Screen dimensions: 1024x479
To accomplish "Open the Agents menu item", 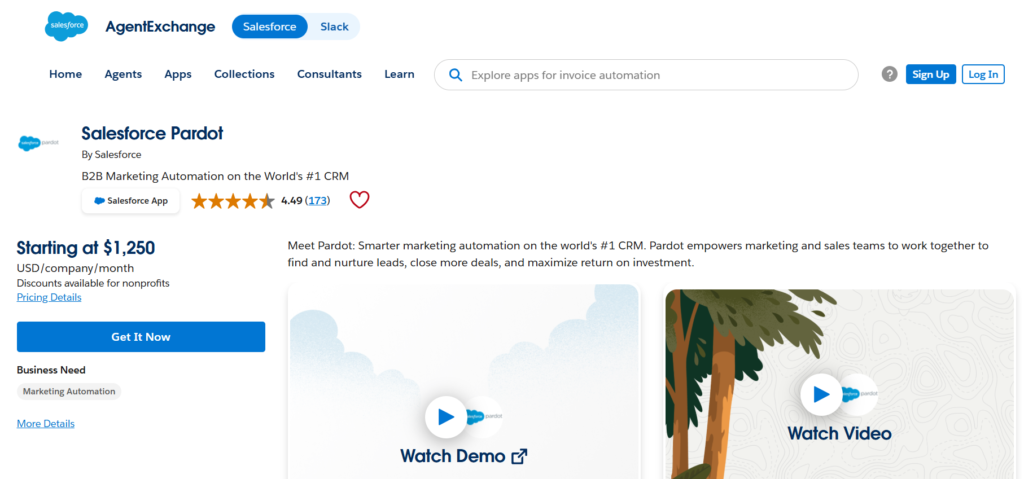I will coord(123,74).
